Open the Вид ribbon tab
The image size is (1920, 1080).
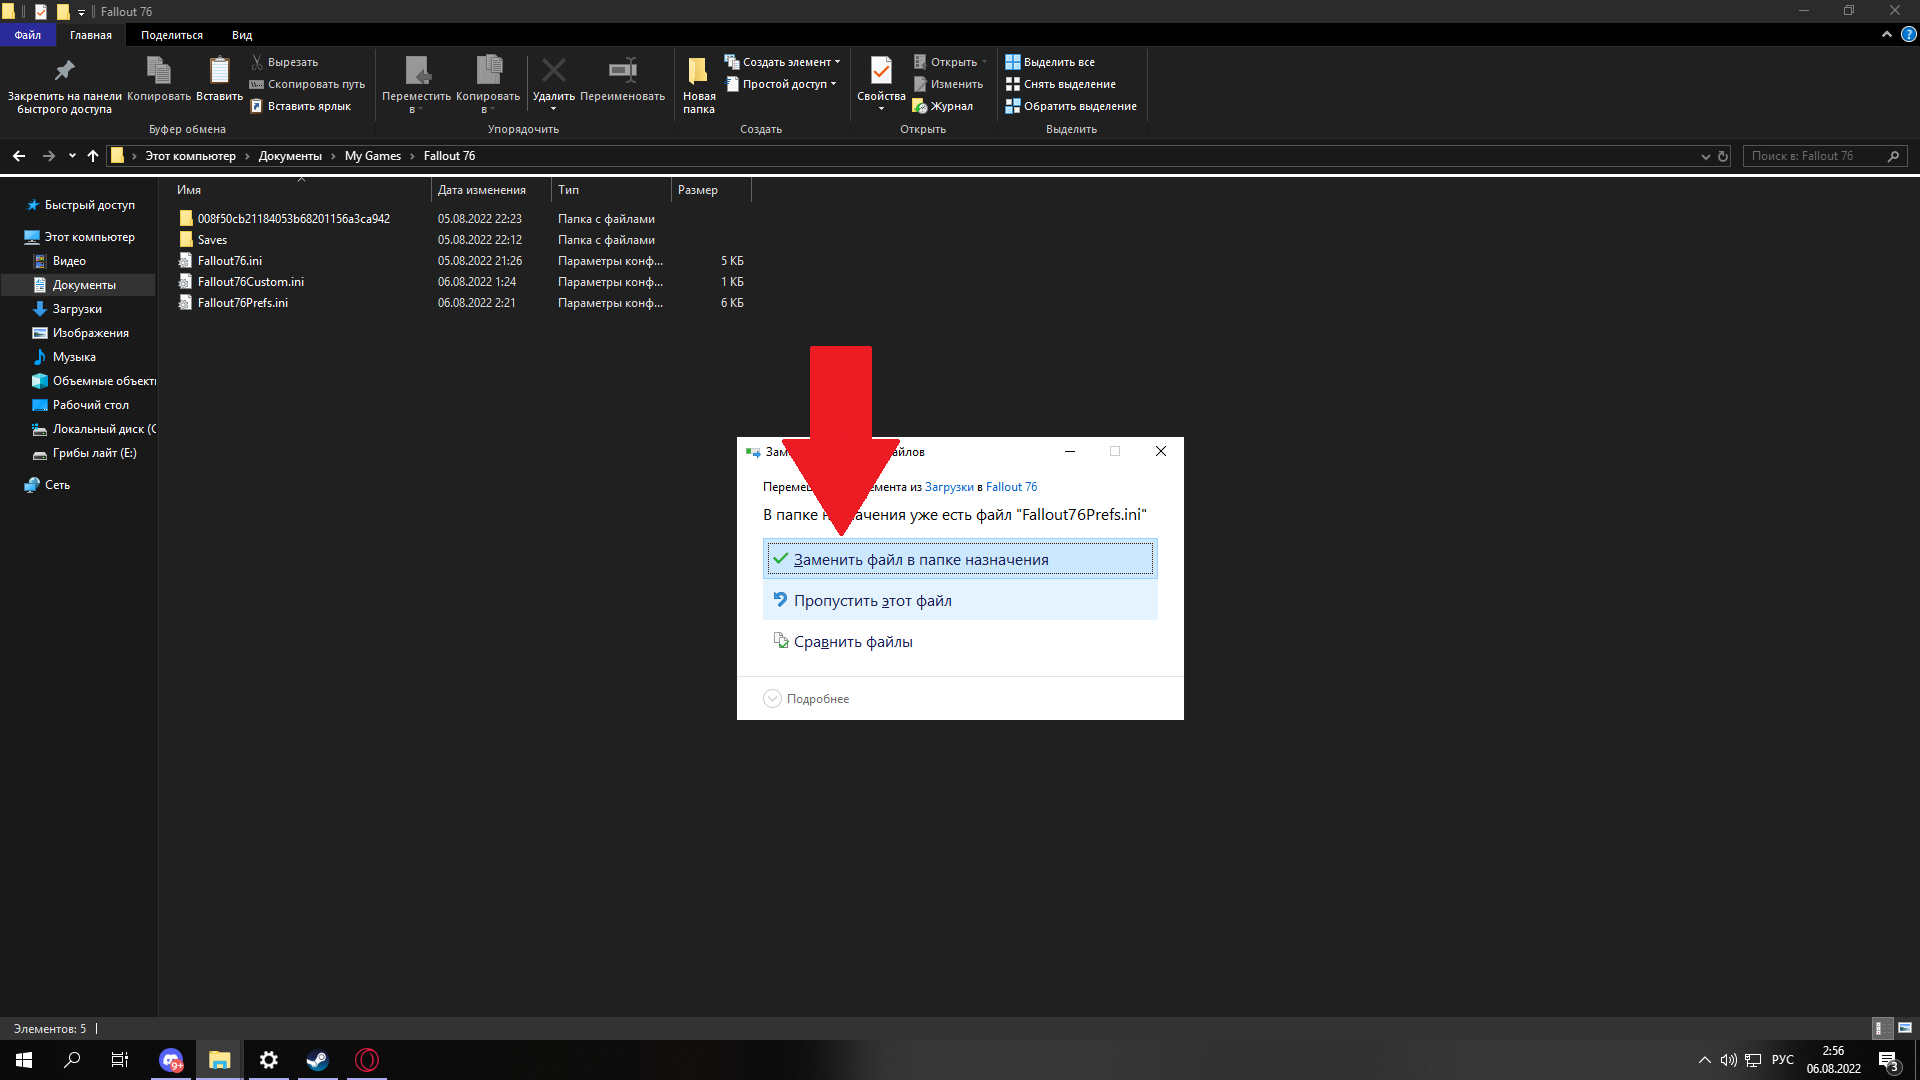pos(242,35)
